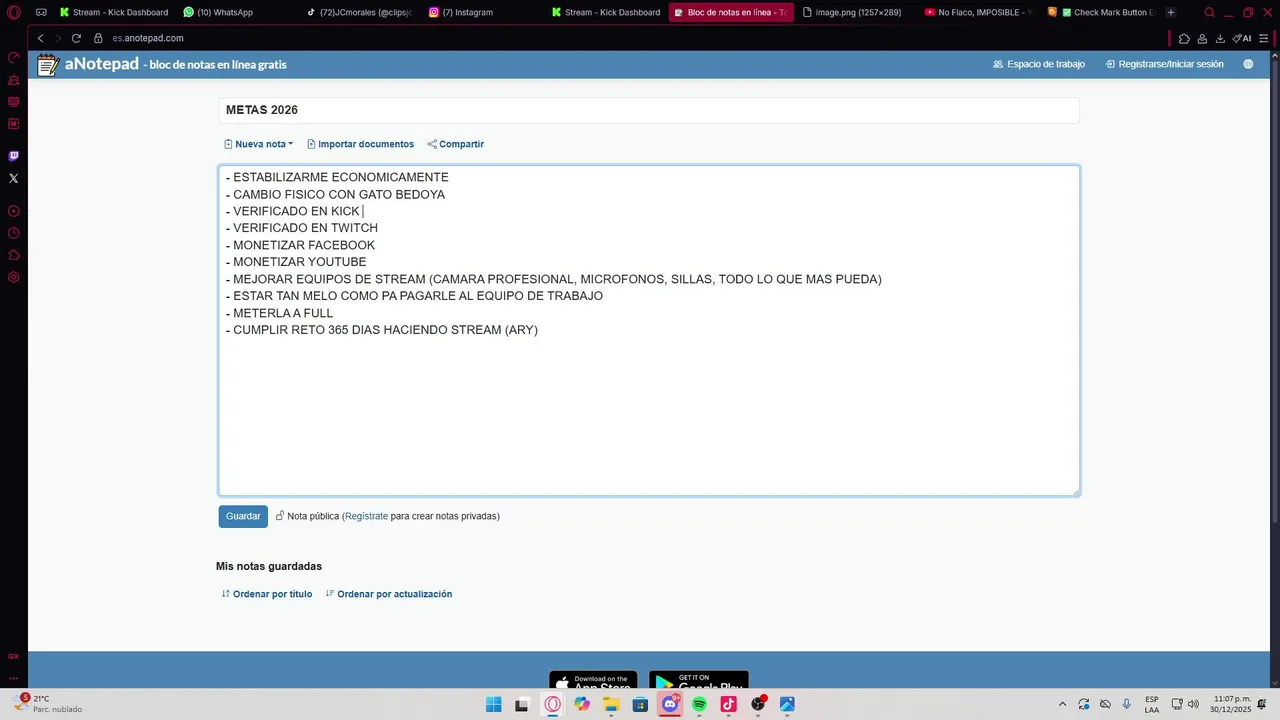Open the Windows Start menu
This screenshot has height=720, width=1280.
tap(494, 704)
